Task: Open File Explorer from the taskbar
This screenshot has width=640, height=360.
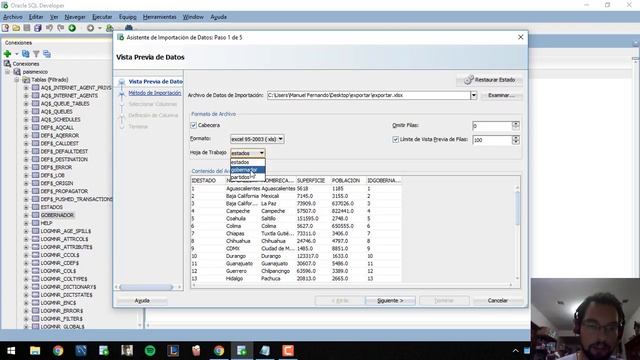Action: pos(35,351)
